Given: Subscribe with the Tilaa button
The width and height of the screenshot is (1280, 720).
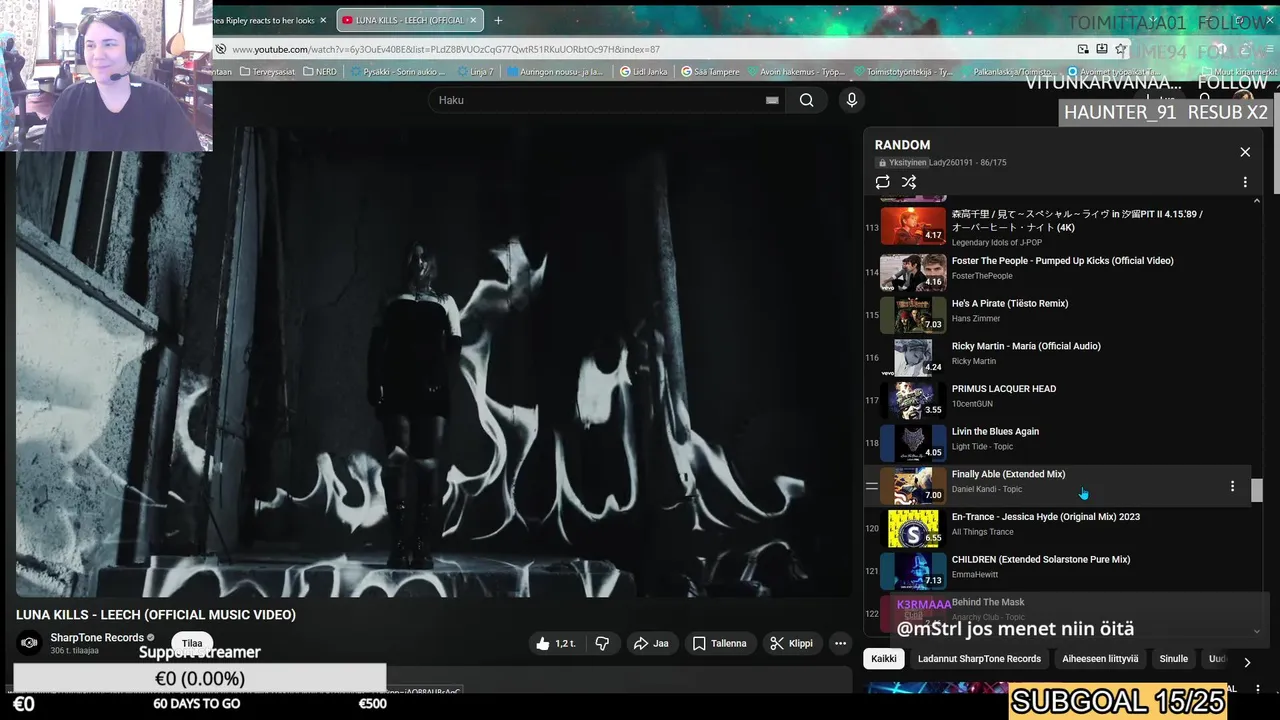Looking at the screenshot, I should pyautogui.click(x=192, y=643).
